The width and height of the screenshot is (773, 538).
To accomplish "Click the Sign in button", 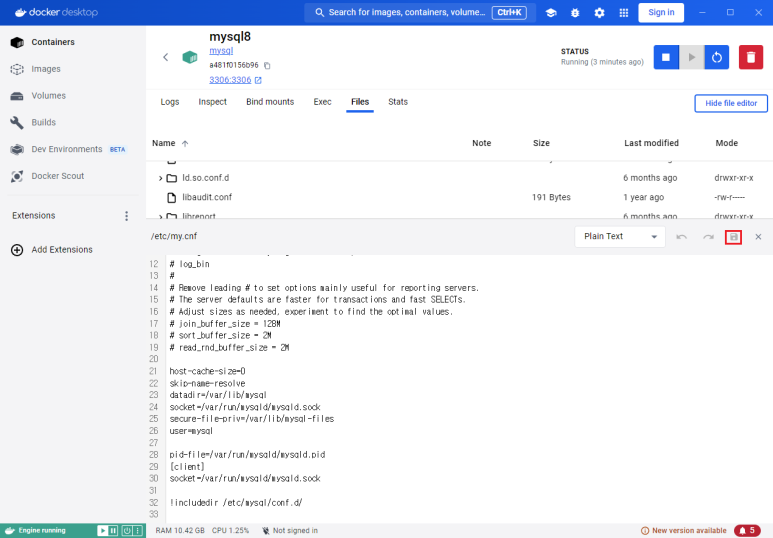I will click(661, 13).
